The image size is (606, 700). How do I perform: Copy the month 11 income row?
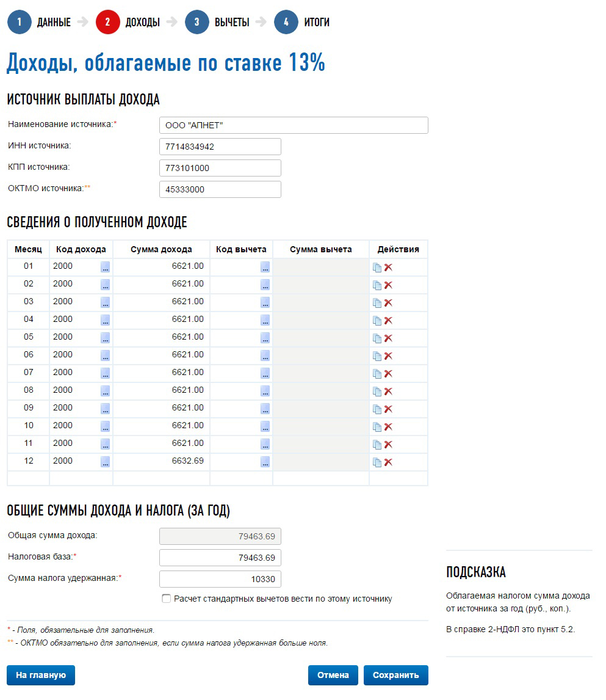[x=377, y=445]
